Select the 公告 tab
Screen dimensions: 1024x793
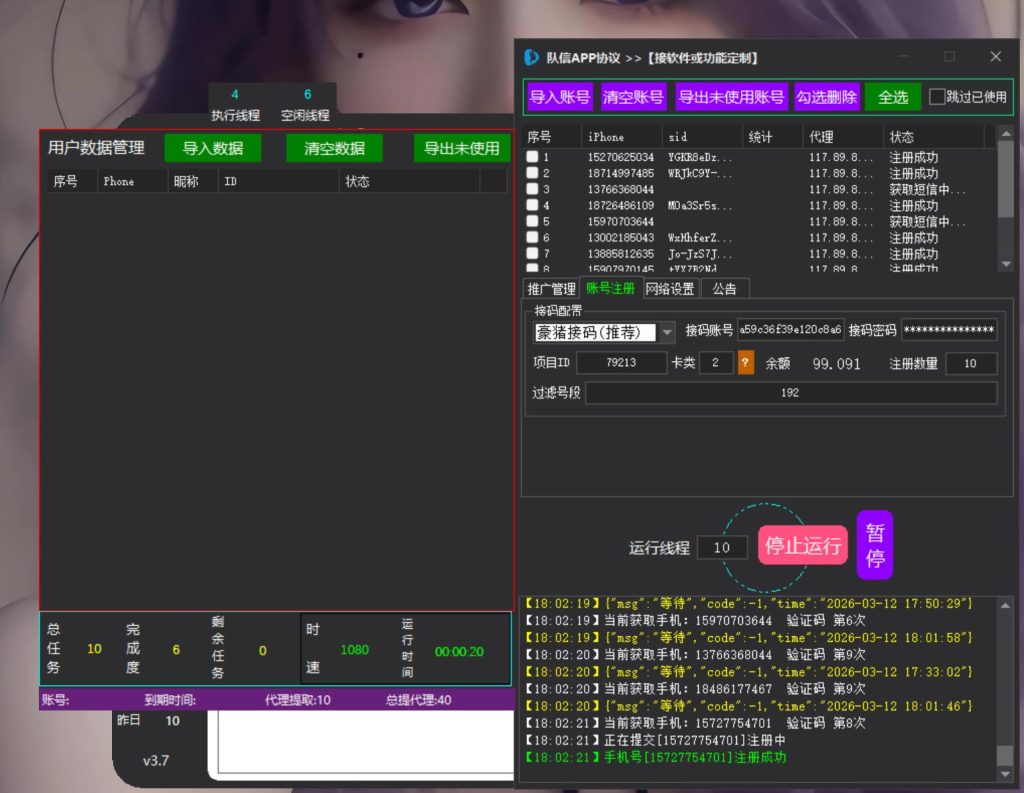[x=724, y=289]
